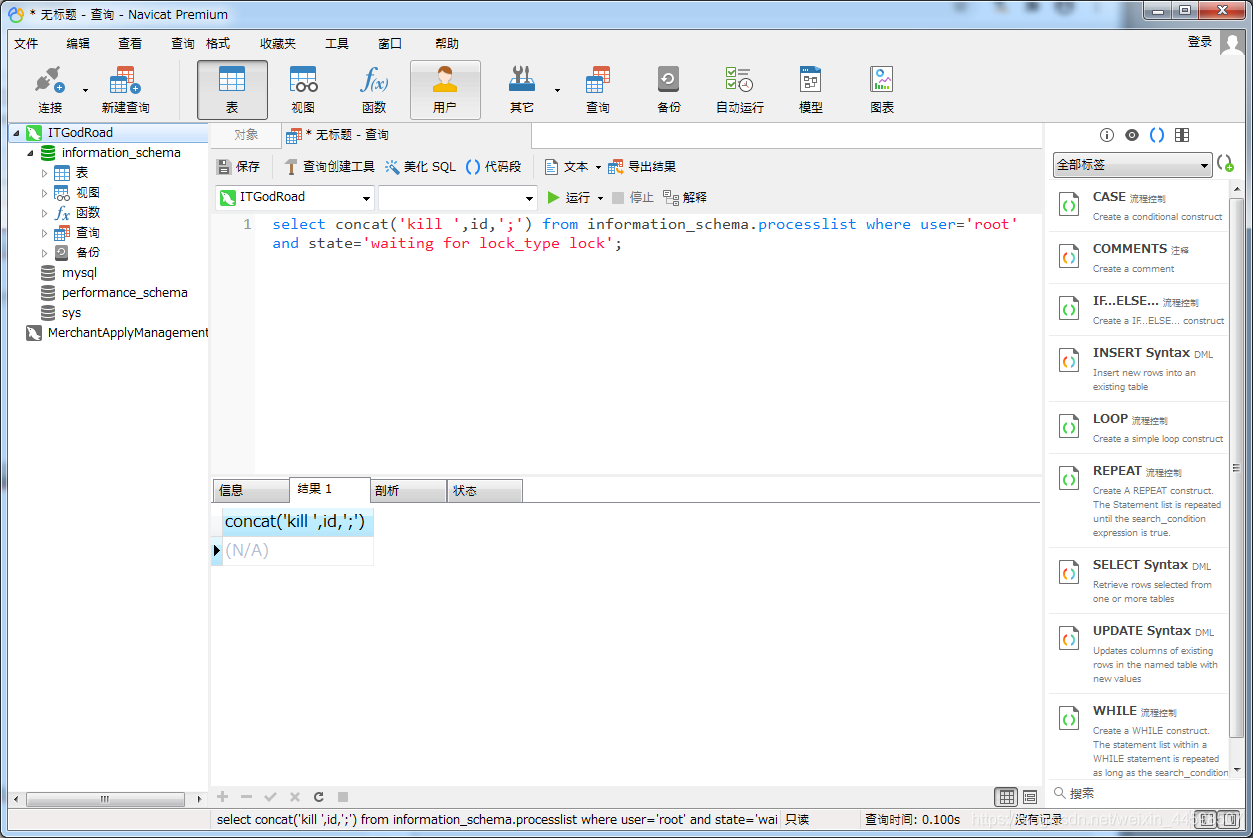Toggle the eye preview icon in right panel
Image resolution: width=1253 pixels, height=838 pixels.
[x=1132, y=135]
